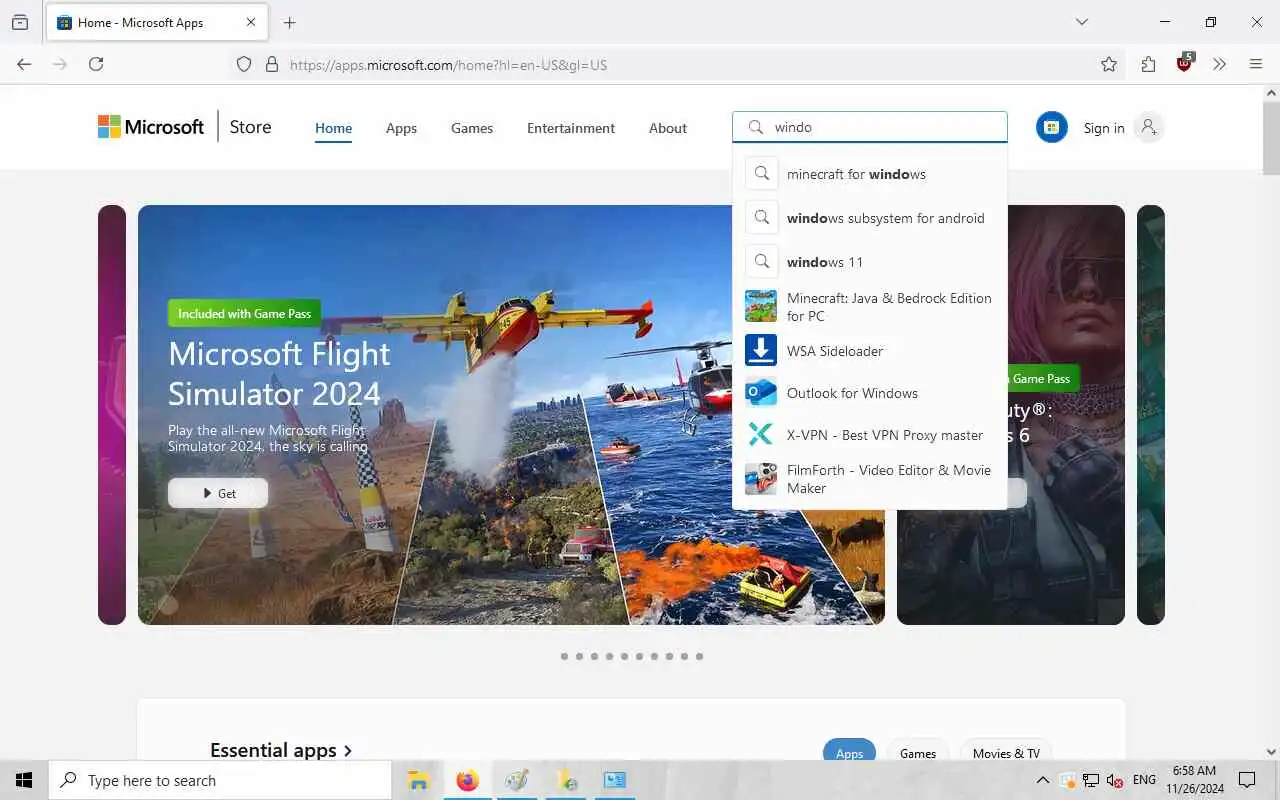Open WSA Sideloader app suggestion
The image size is (1280, 800).
click(870, 351)
